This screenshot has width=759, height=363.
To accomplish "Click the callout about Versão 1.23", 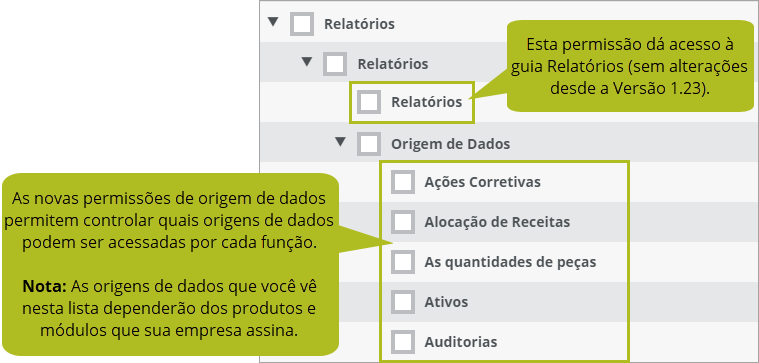I will [x=630, y=66].
